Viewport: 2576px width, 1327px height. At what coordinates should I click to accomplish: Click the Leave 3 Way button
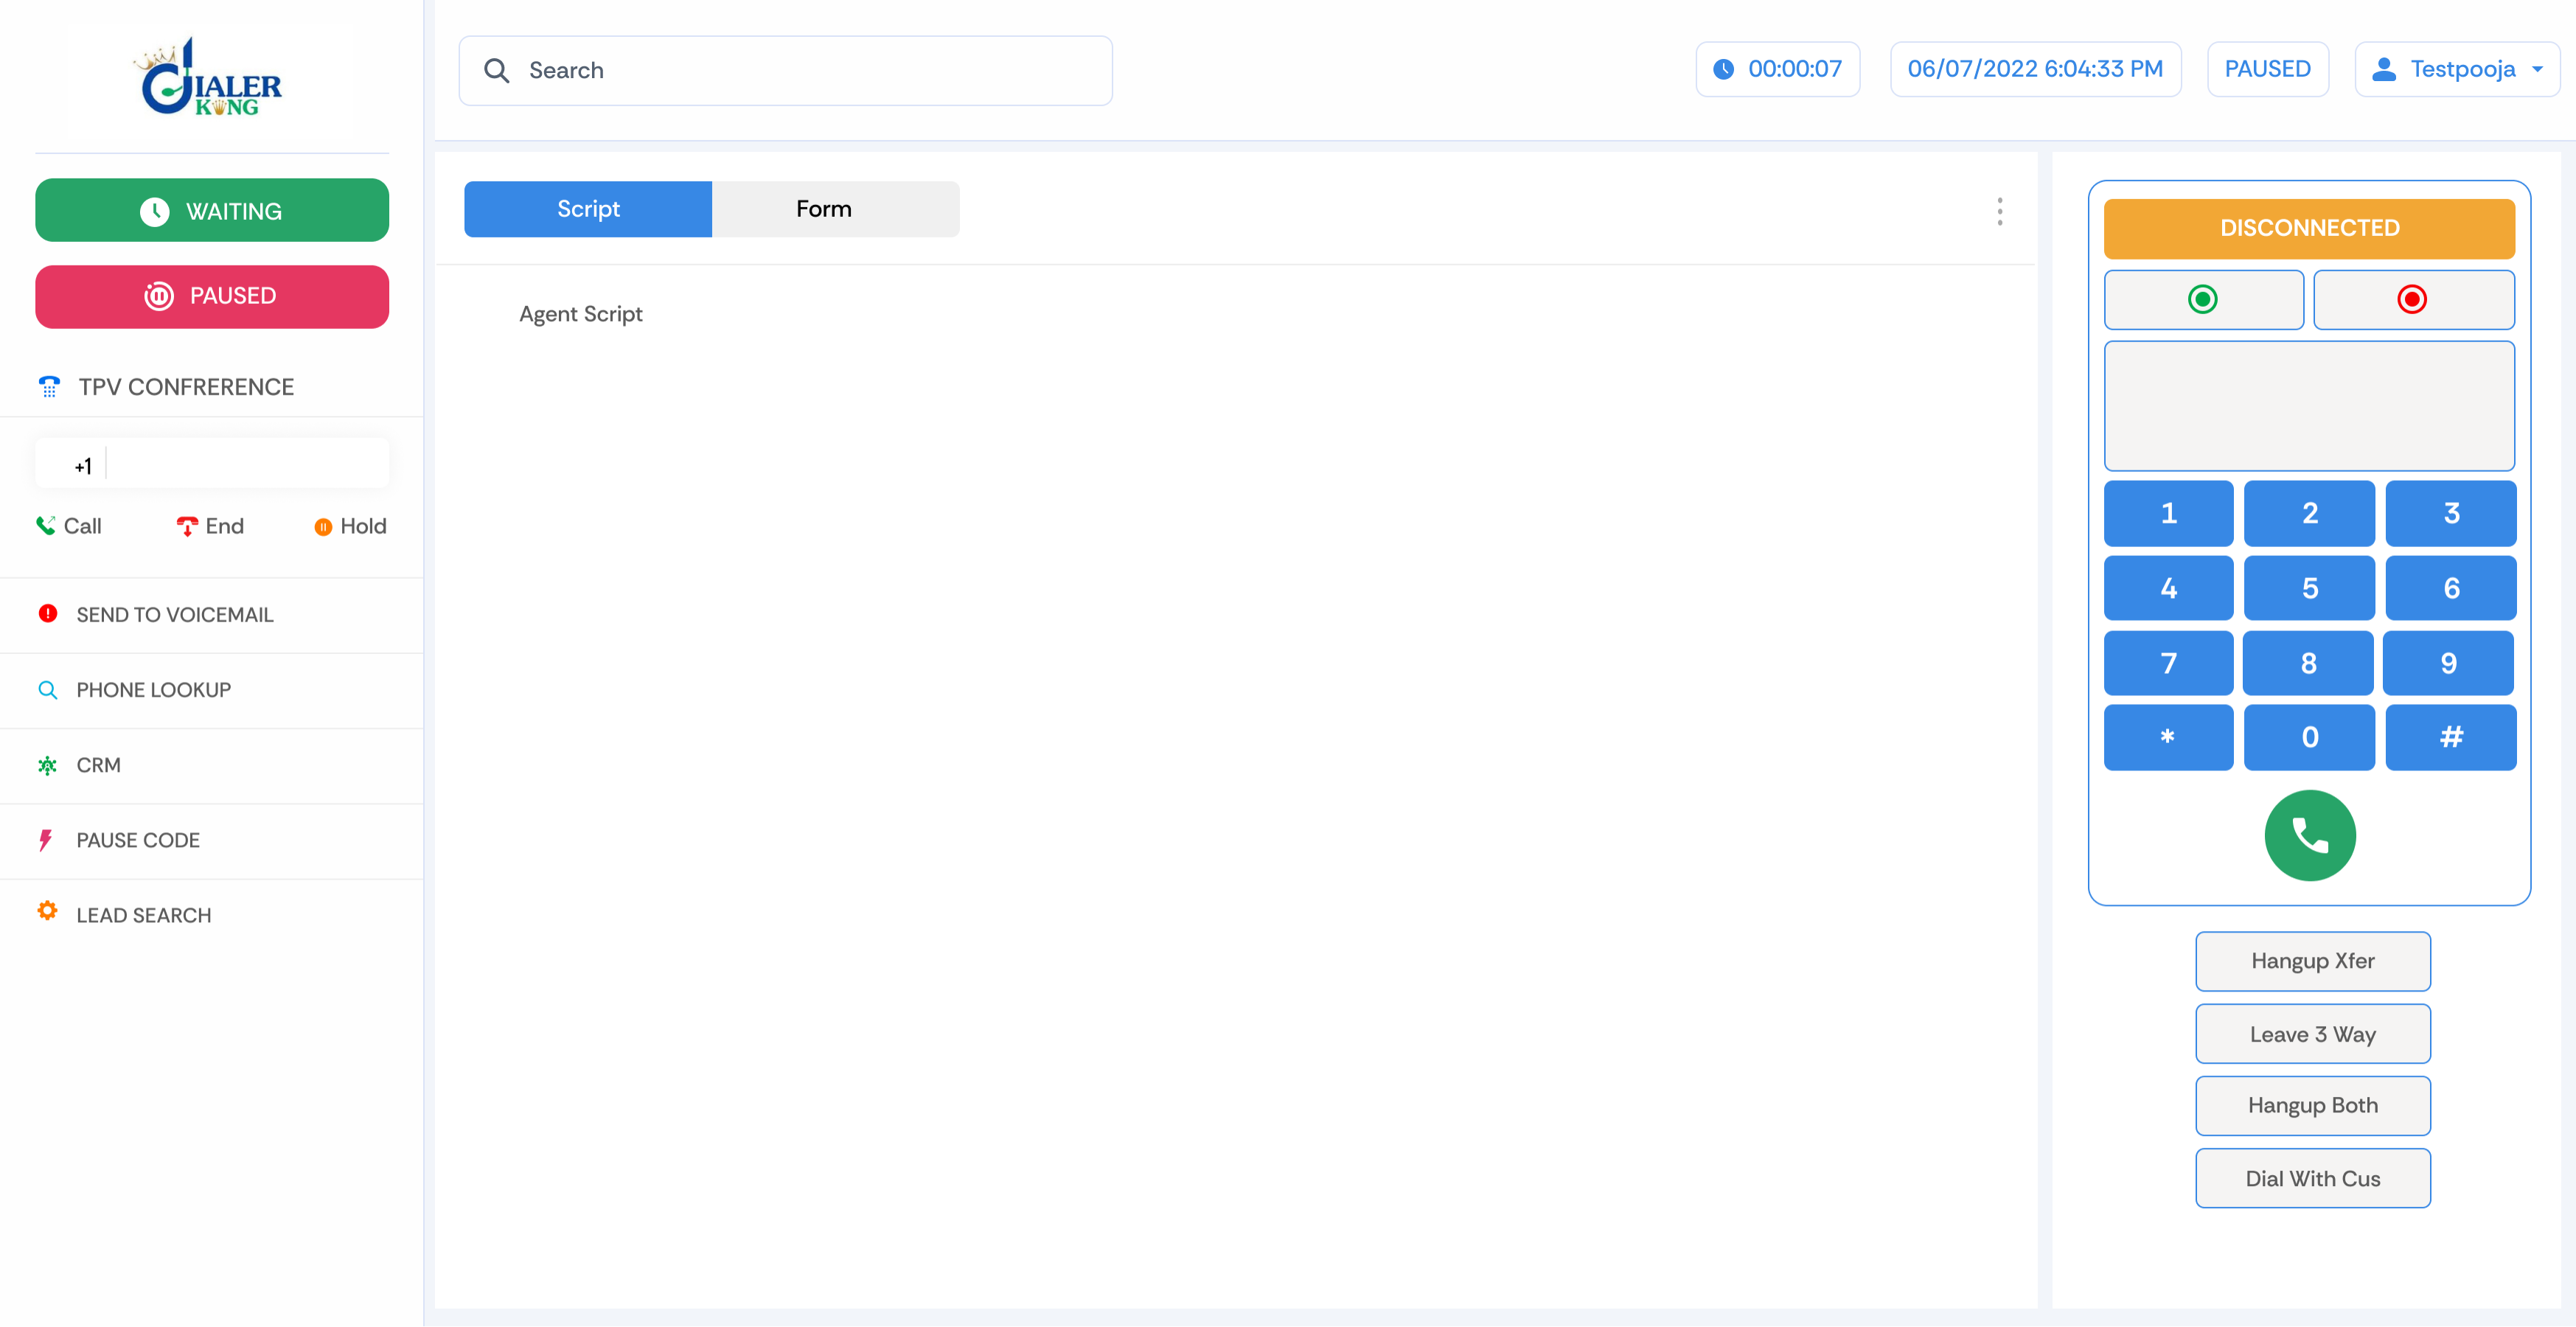(x=2312, y=1033)
